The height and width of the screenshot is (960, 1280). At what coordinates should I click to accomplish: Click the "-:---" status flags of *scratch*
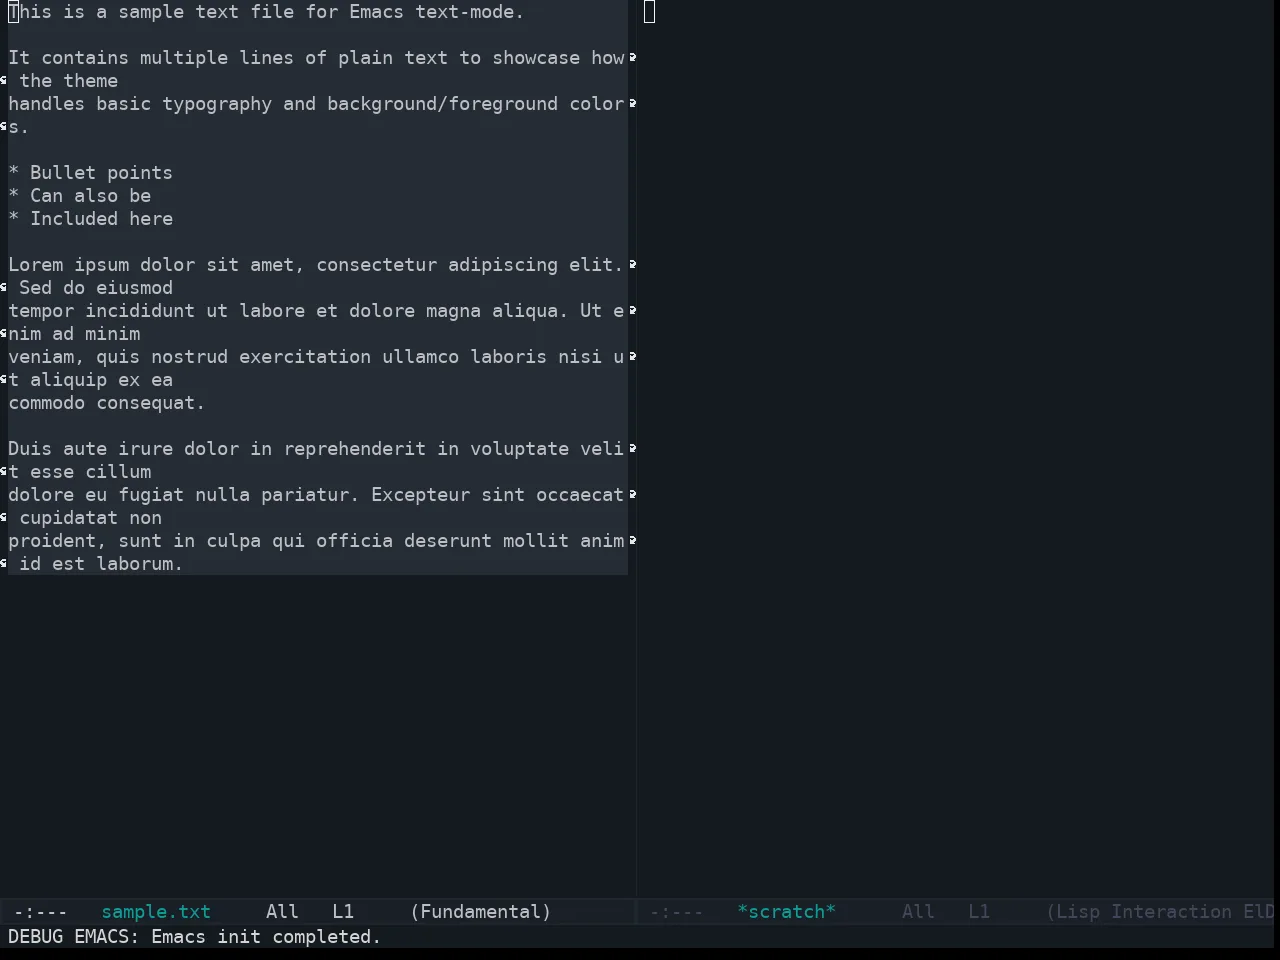(x=677, y=912)
